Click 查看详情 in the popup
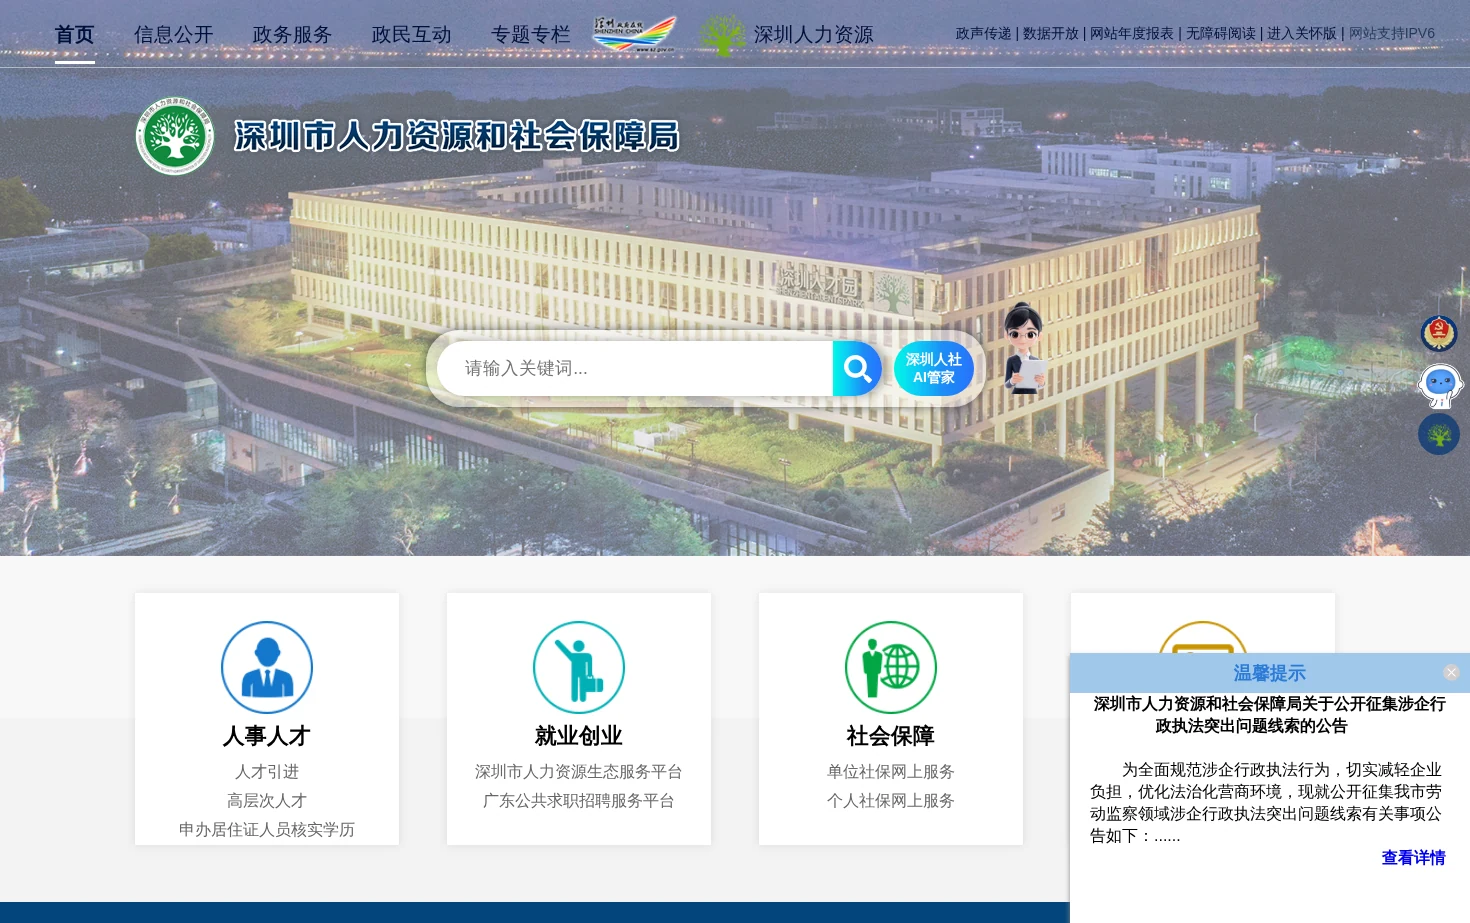The image size is (1470, 923). [x=1413, y=858]
